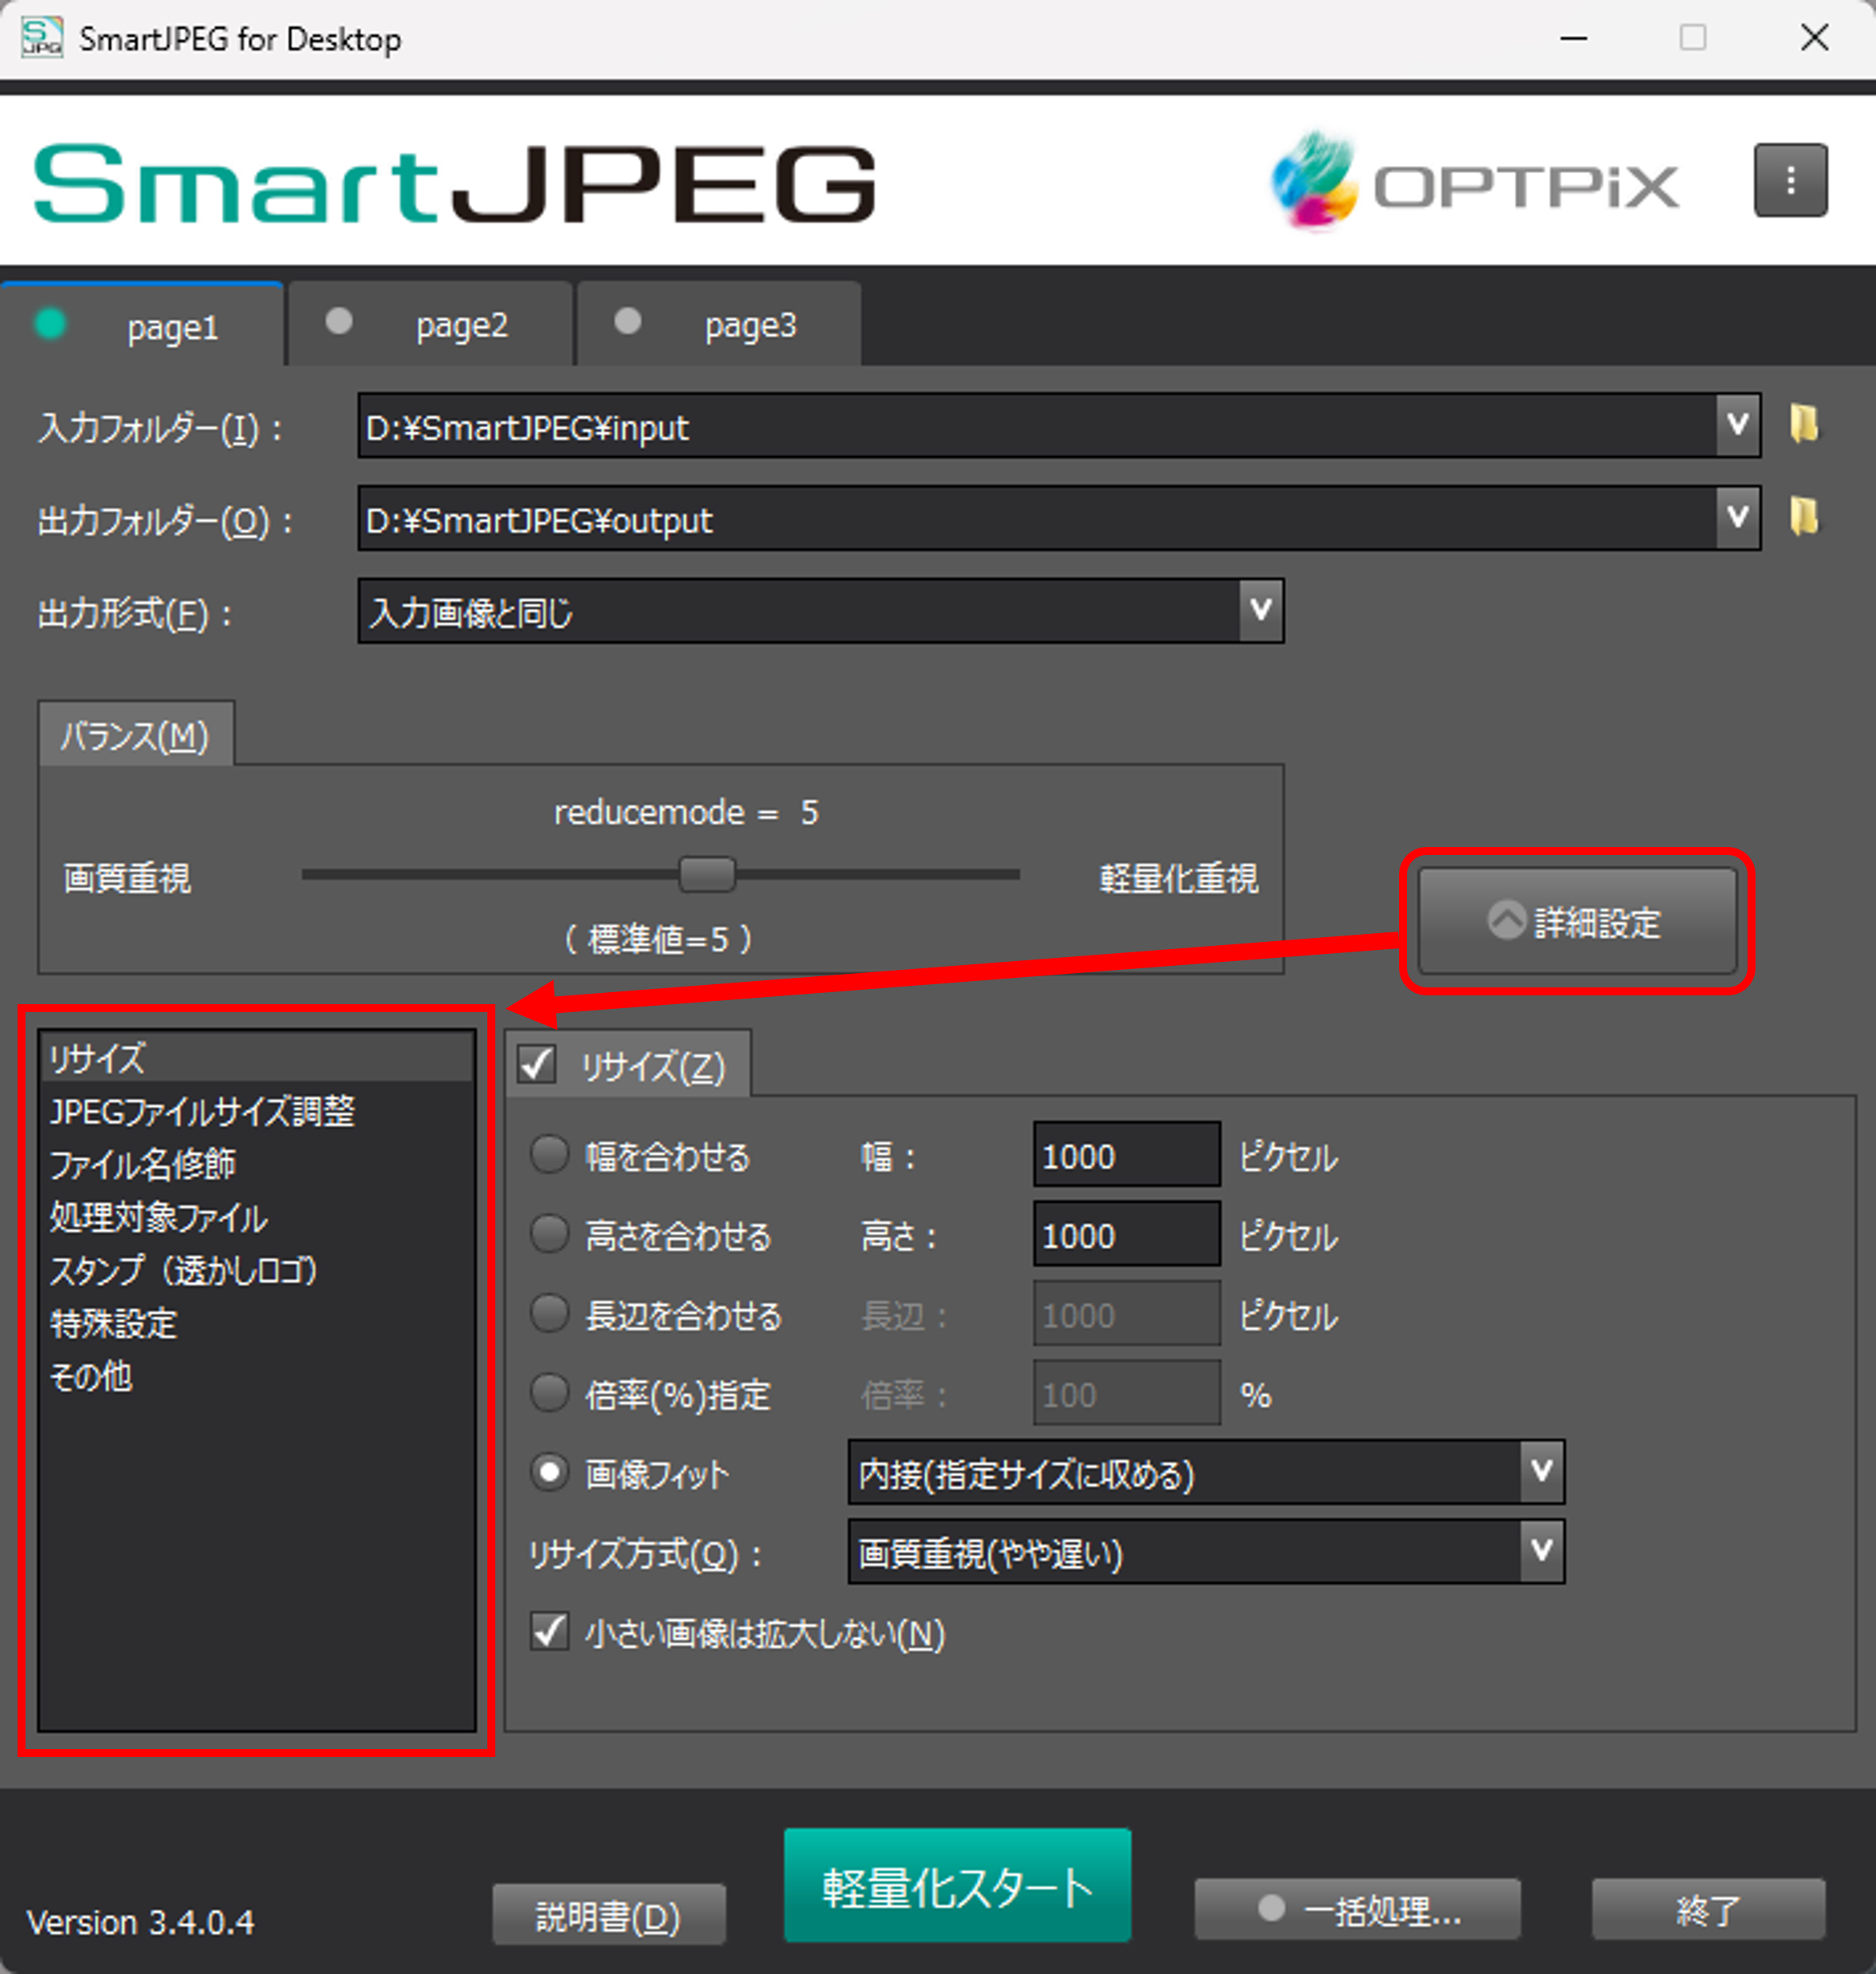The width and height of the screenshot is (1876, 1974).
Task: Browse for output folder with folder icon
Action: [x=1804, y=517]
